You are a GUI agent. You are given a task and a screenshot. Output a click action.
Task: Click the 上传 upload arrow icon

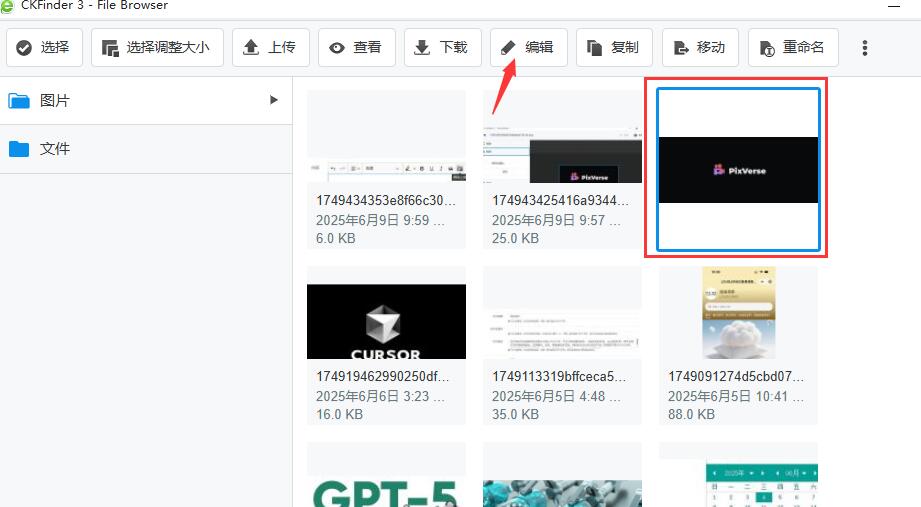pos(250,47)
